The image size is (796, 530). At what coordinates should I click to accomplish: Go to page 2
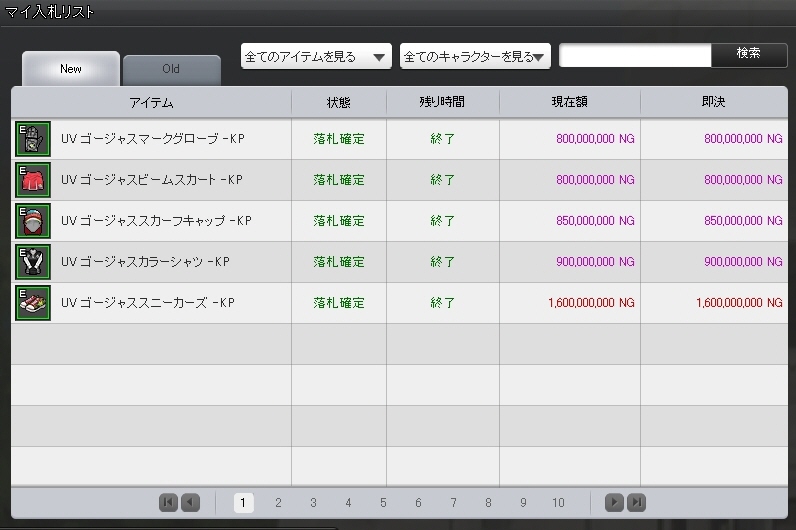278,503
